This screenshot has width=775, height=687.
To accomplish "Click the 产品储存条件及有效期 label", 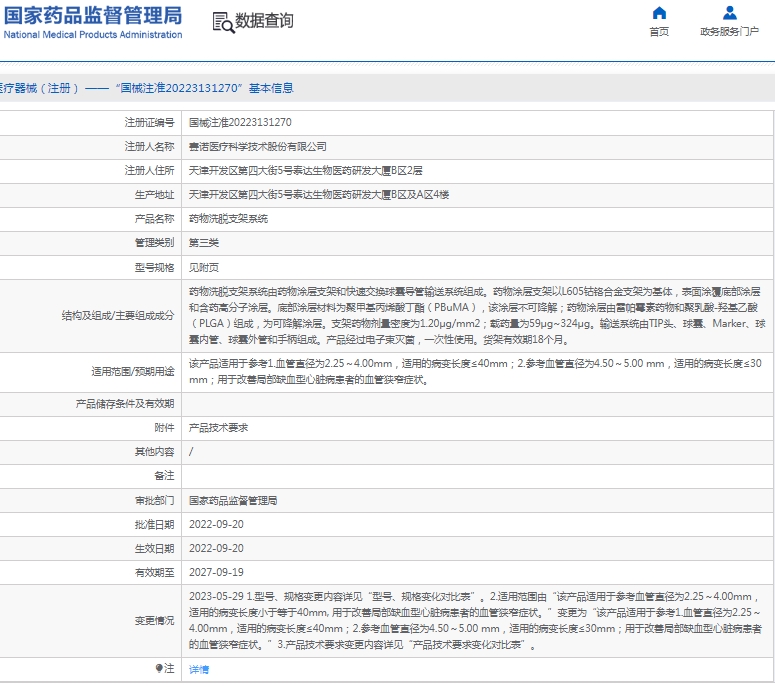I will pos(125,404).
